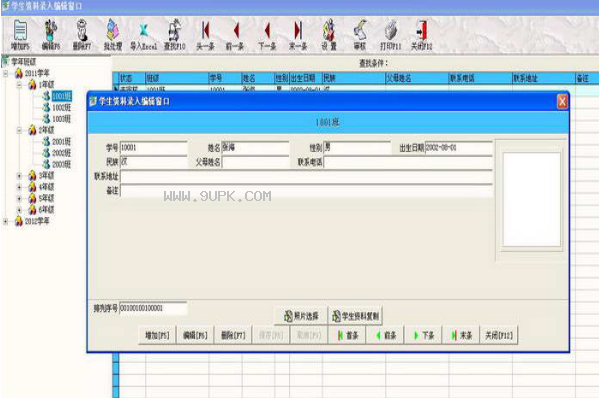Screen dimensions: 599x398
Task: Collapse the 2年级 tree node
Action: (19, 130)
